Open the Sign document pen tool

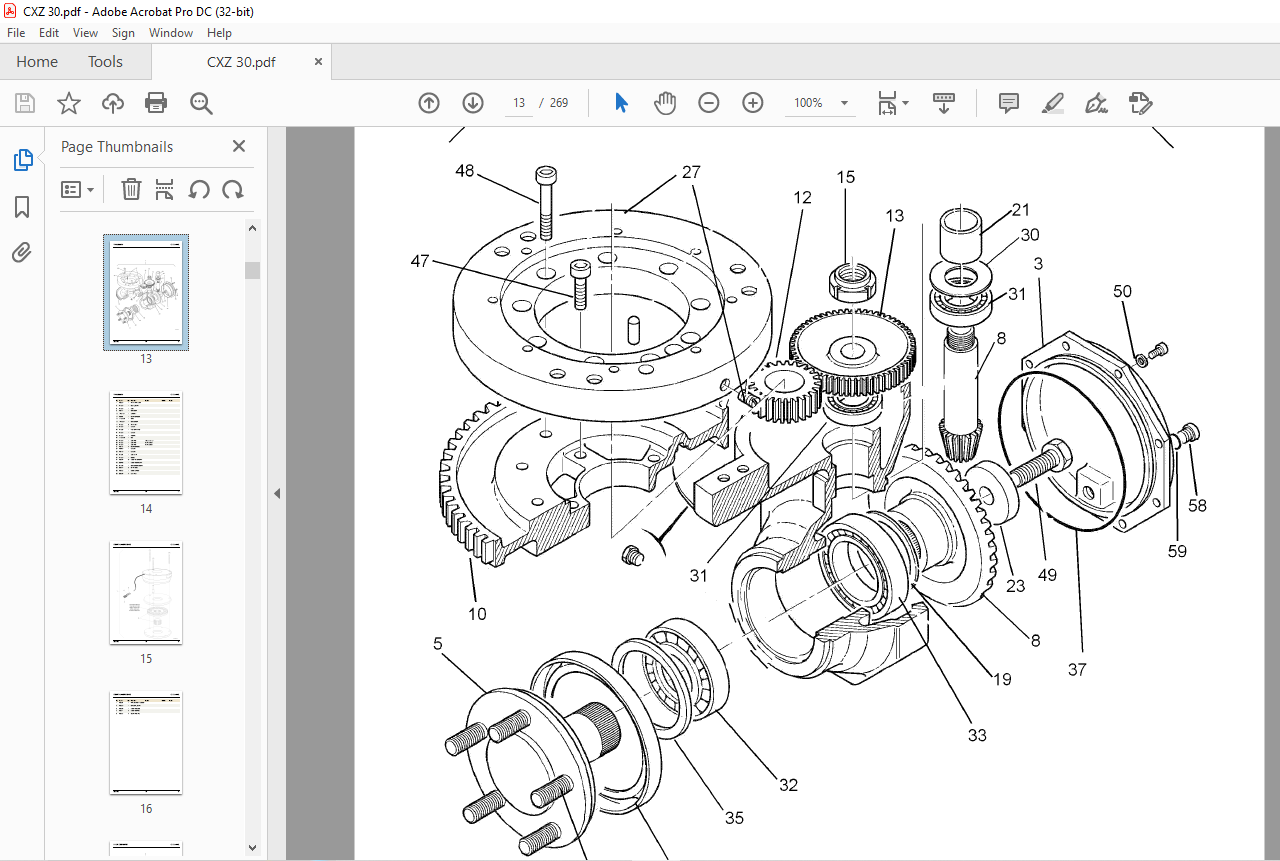(x=1096, y=103)
